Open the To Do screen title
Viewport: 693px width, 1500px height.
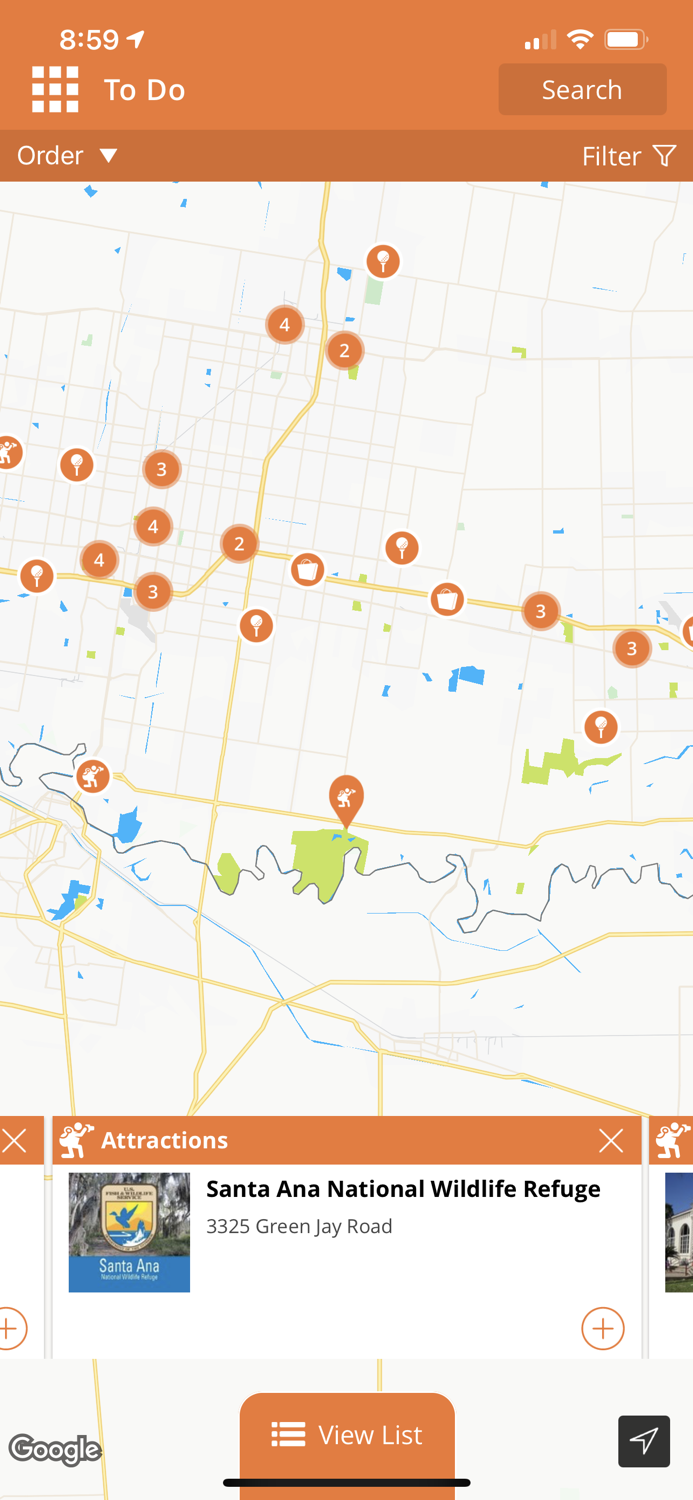pos(145,90)
